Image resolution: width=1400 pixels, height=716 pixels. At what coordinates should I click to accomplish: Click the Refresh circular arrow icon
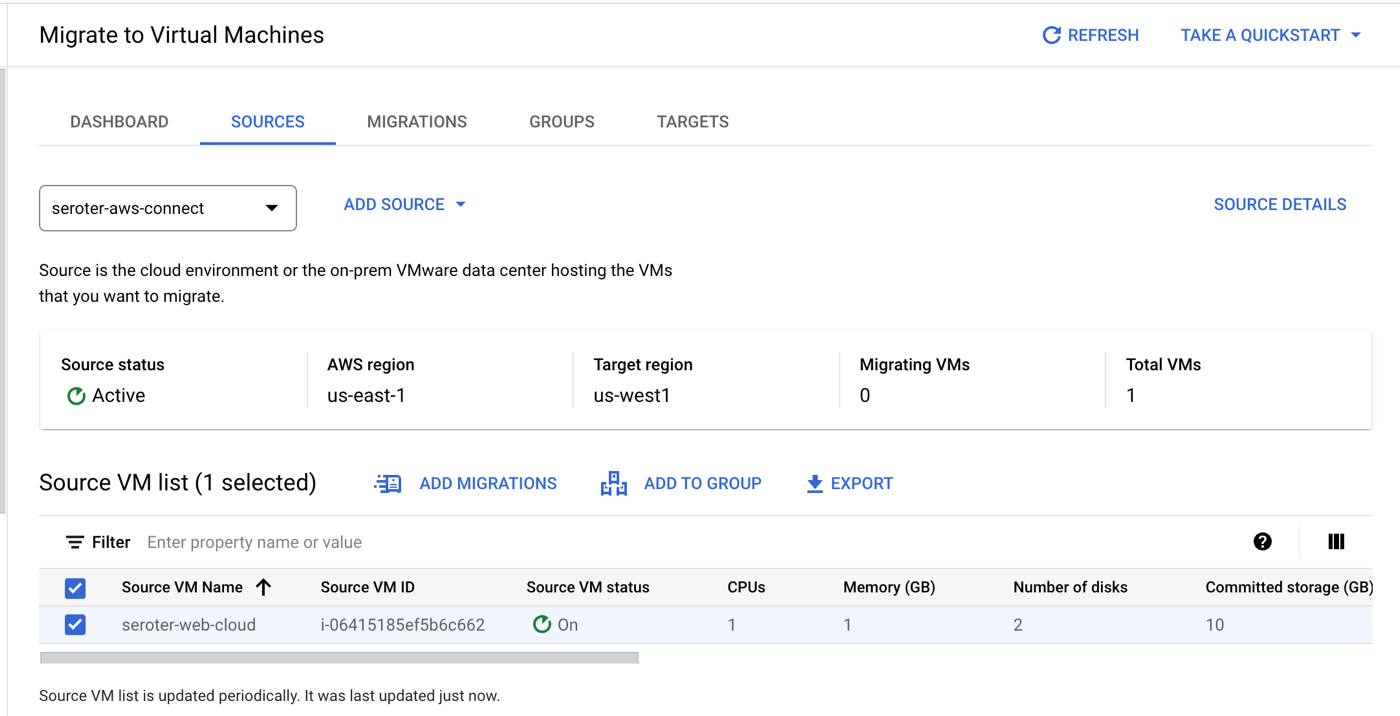coord(1051,35)
